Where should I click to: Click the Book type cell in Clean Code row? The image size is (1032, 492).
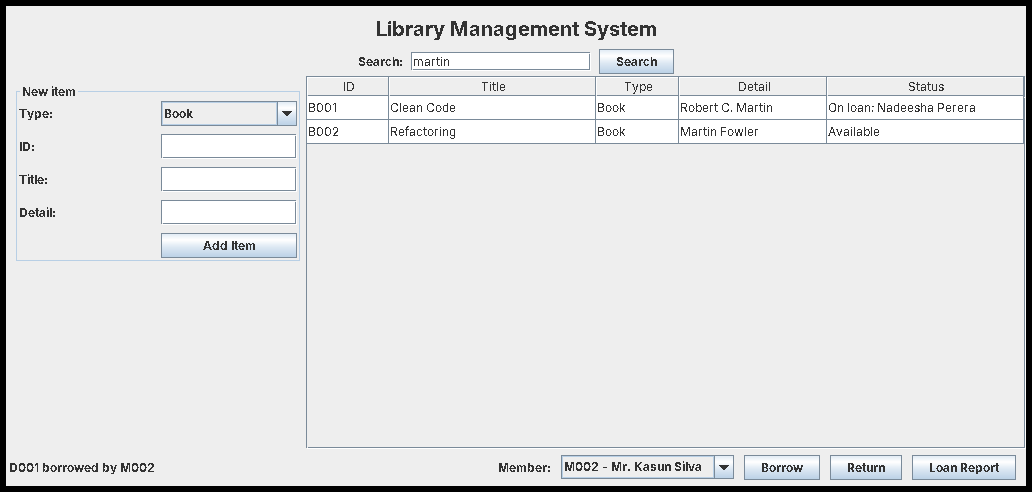(x=637, y=108)
